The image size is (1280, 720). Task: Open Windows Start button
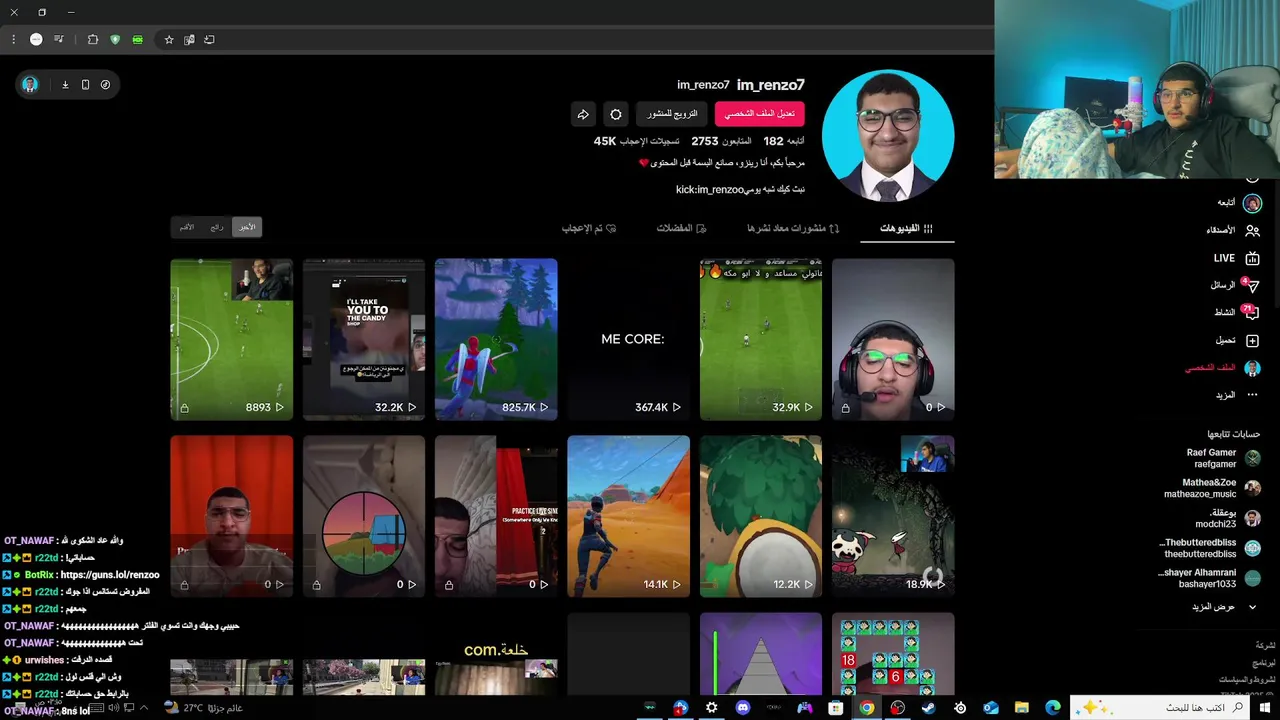(1265, 708)
